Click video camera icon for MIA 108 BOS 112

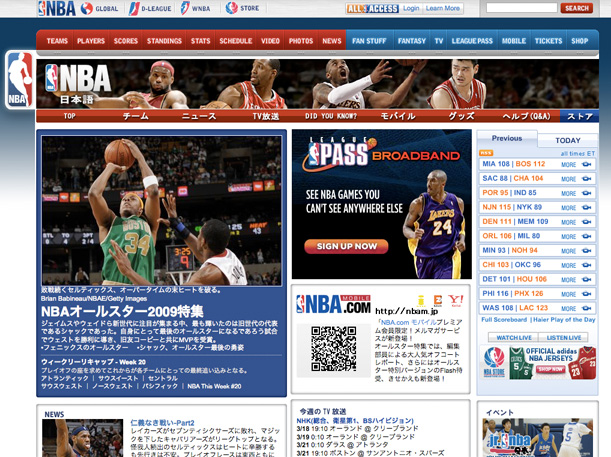586,164
